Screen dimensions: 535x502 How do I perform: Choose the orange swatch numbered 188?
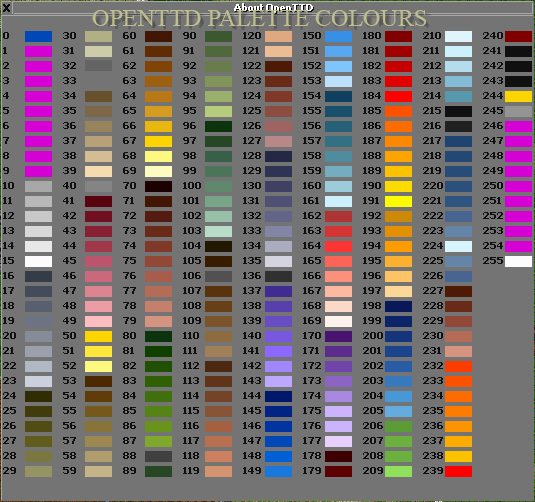coord(399,157)
